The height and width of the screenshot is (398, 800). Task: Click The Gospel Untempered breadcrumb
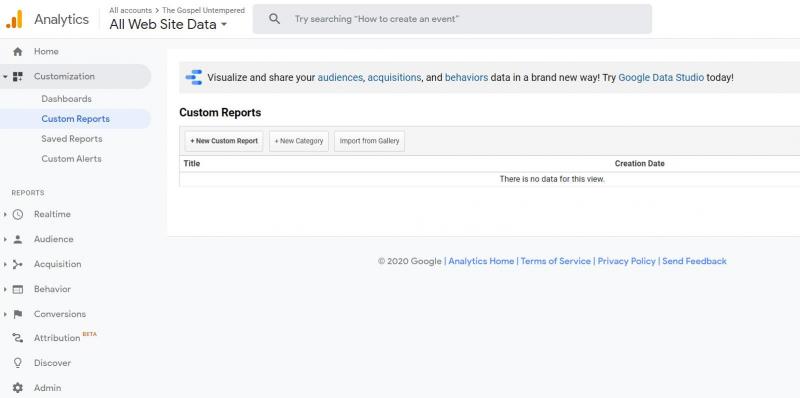pos(204,10)
